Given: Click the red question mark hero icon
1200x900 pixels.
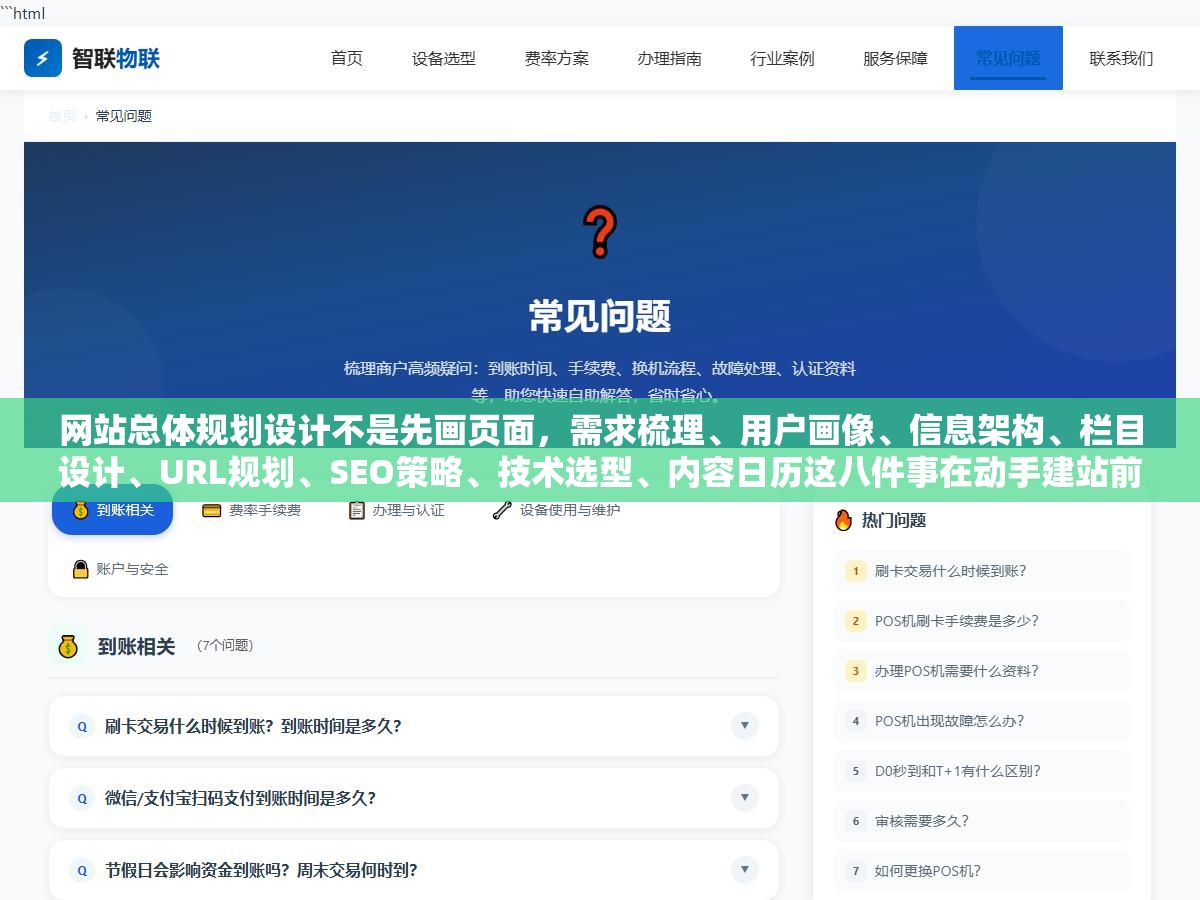Looking at the screenshot, I should [600, 232].
